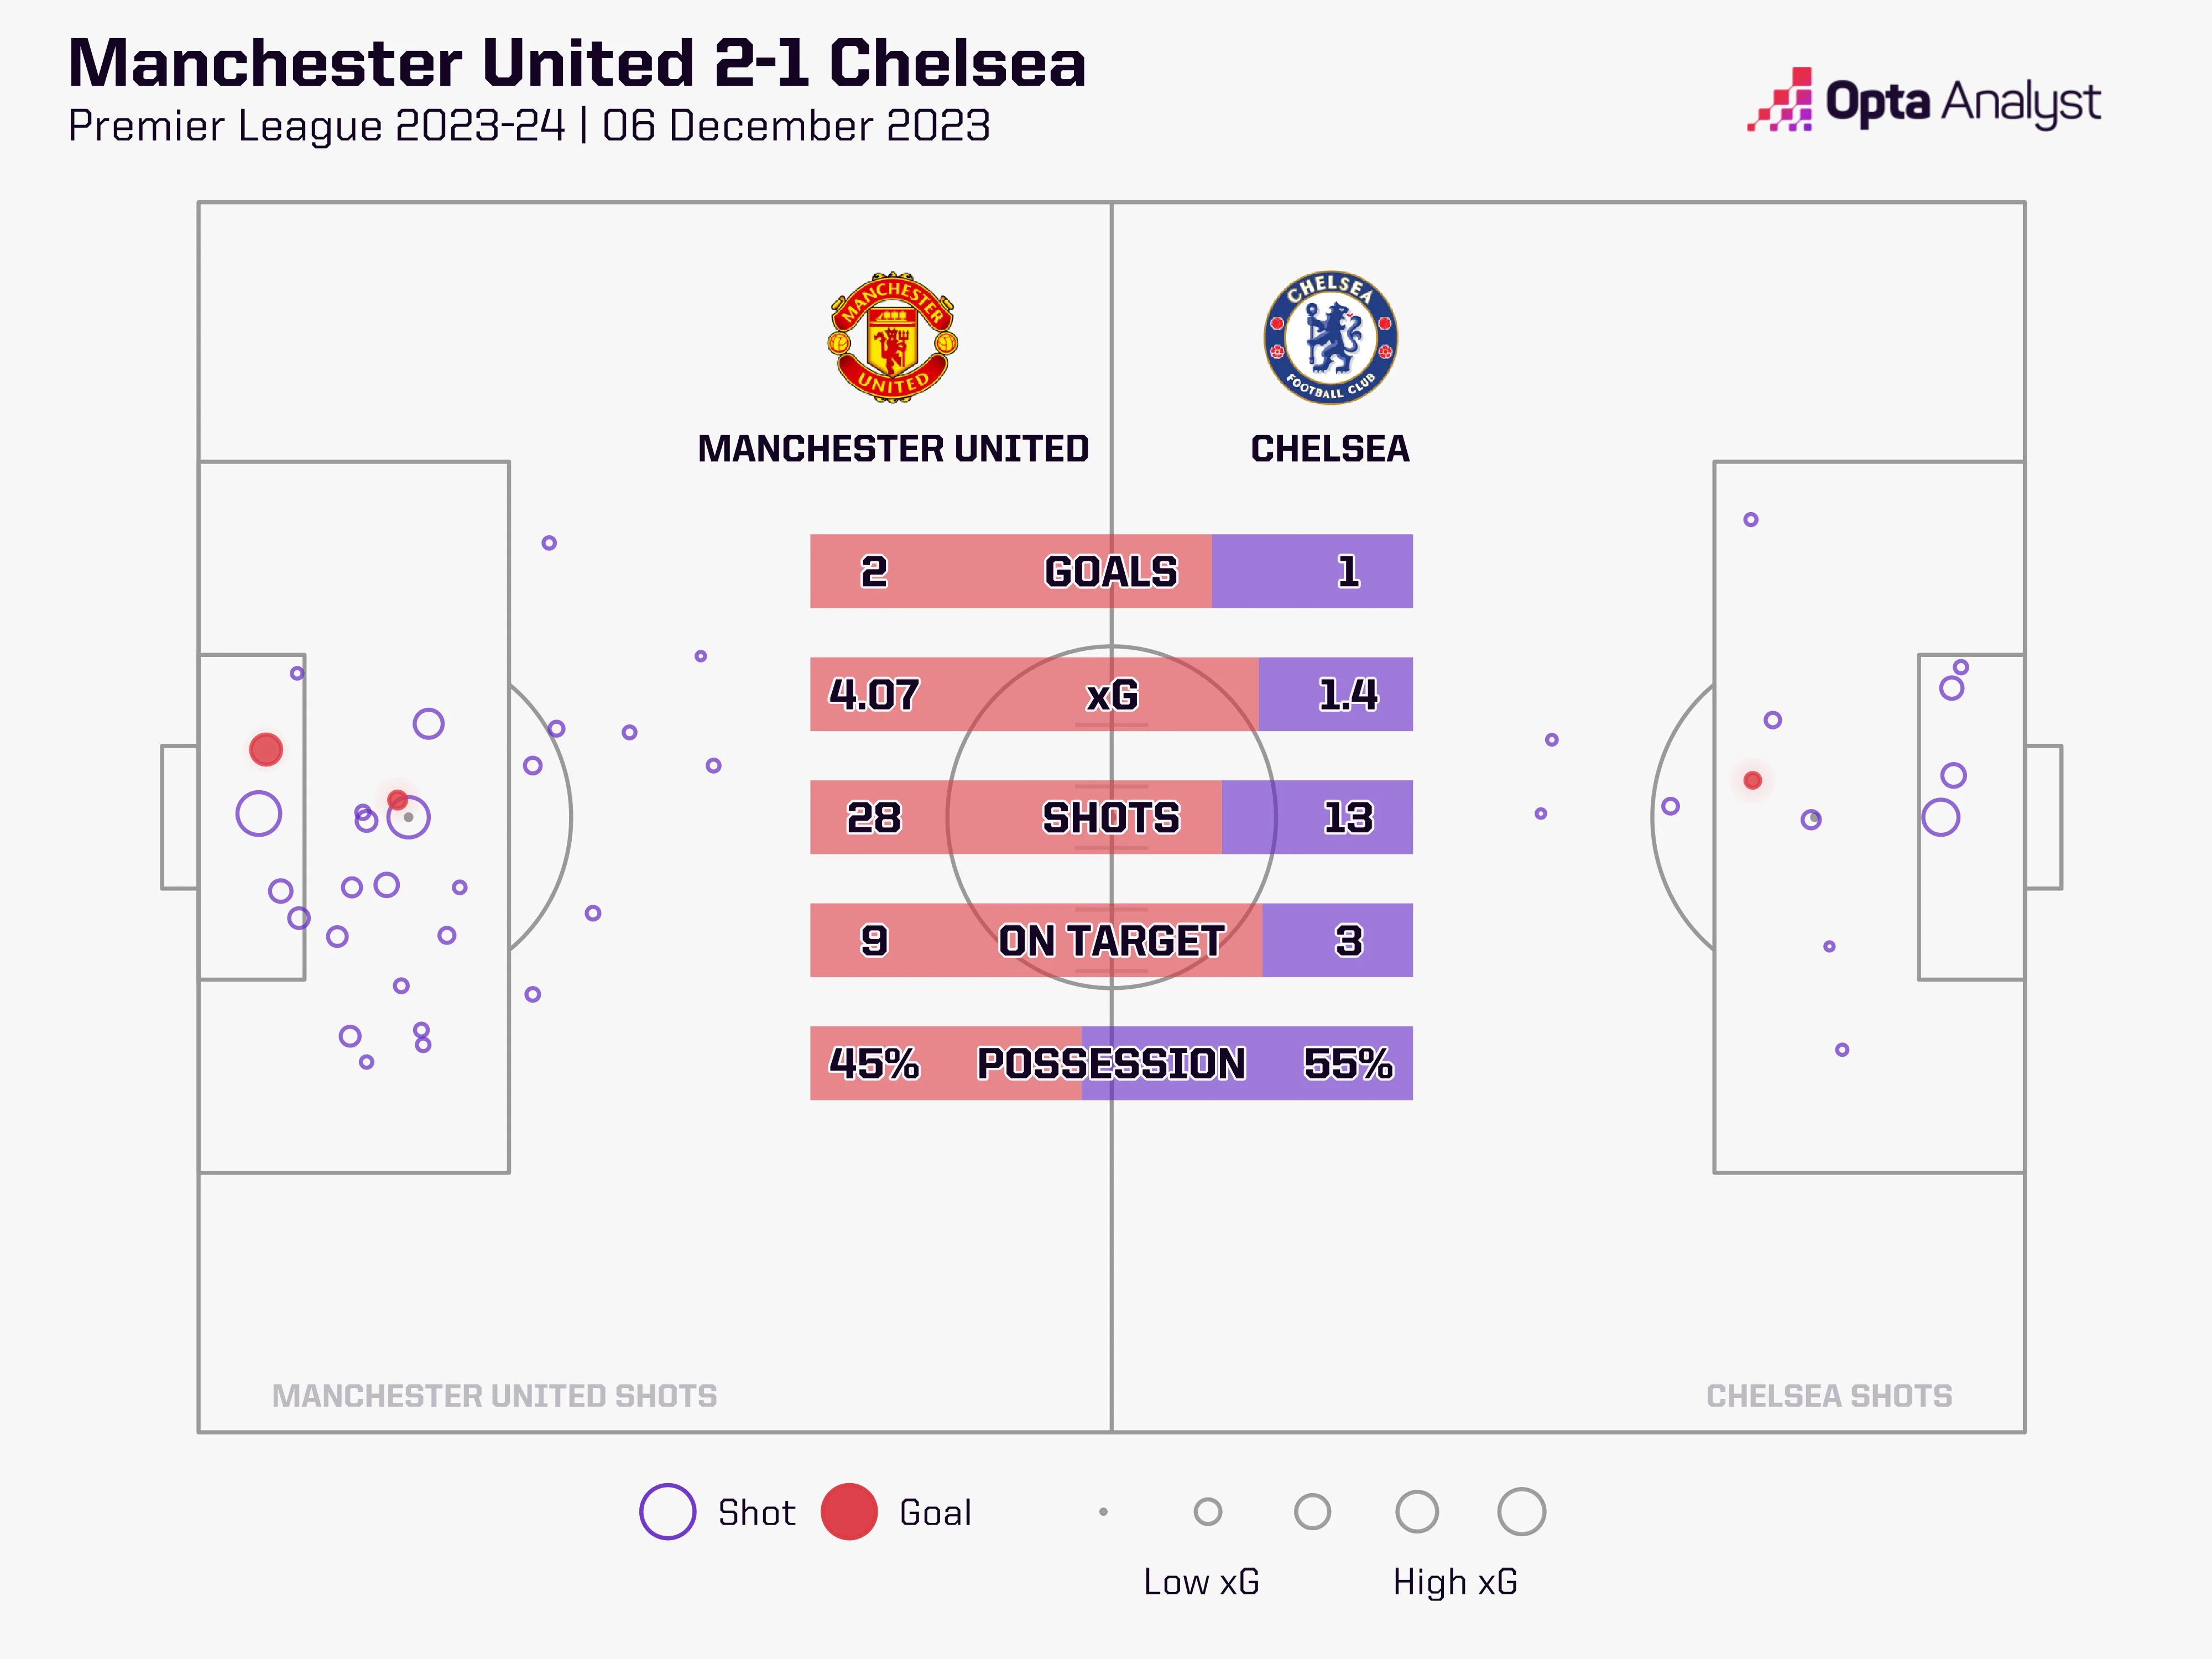The image size is (2212, 1659).
Task: Select the purple Shot legend circle
Action: click(667, 1511)
